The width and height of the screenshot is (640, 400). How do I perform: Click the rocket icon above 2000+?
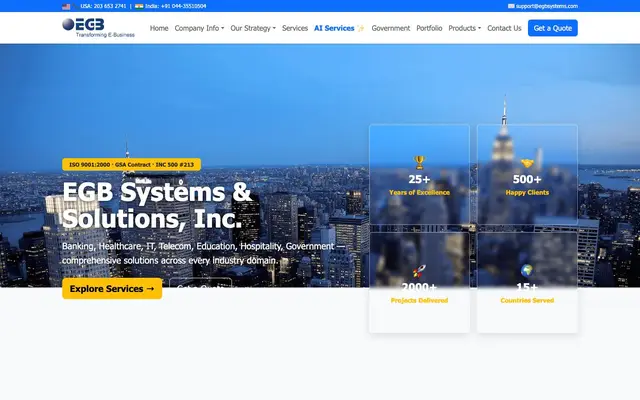[419, 271]
